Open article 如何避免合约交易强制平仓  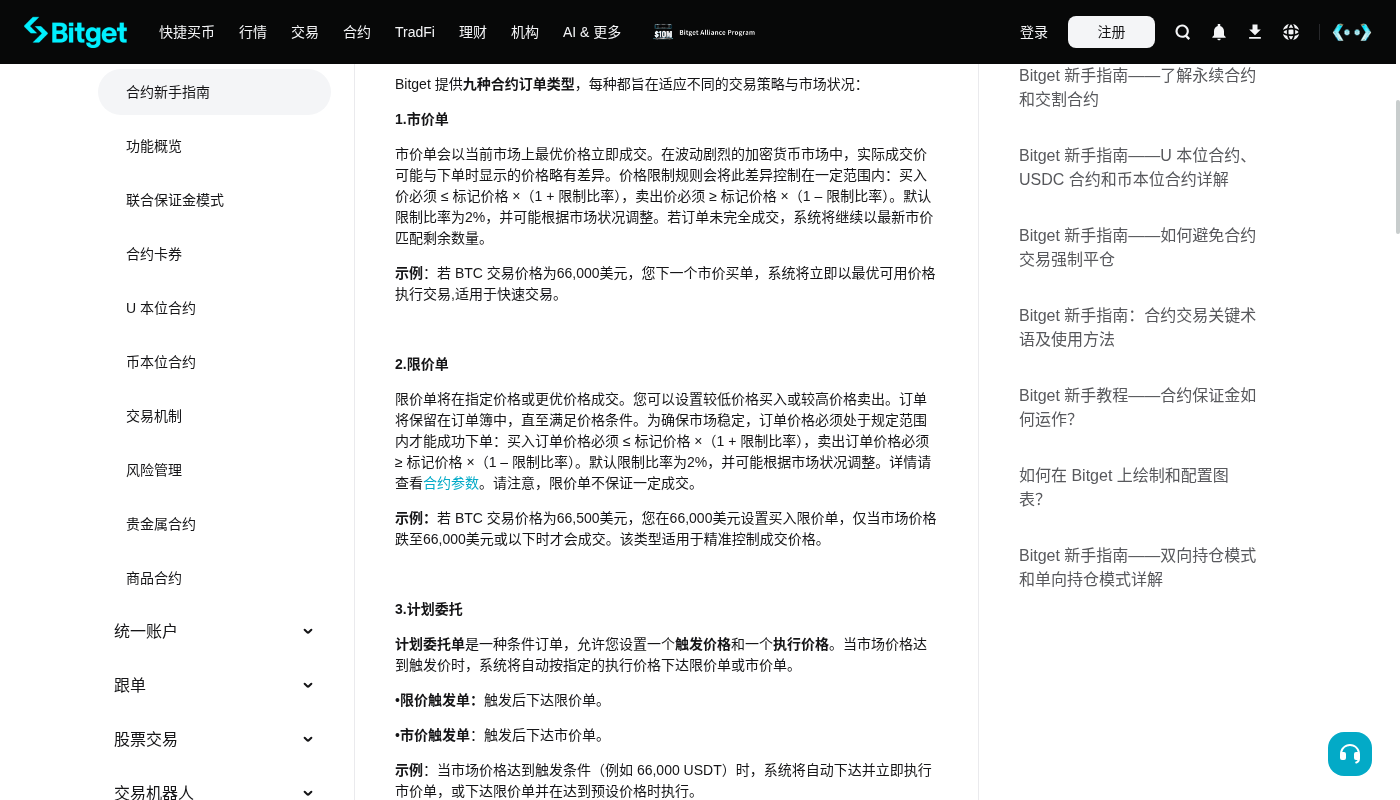click(x=1137, y=247)
